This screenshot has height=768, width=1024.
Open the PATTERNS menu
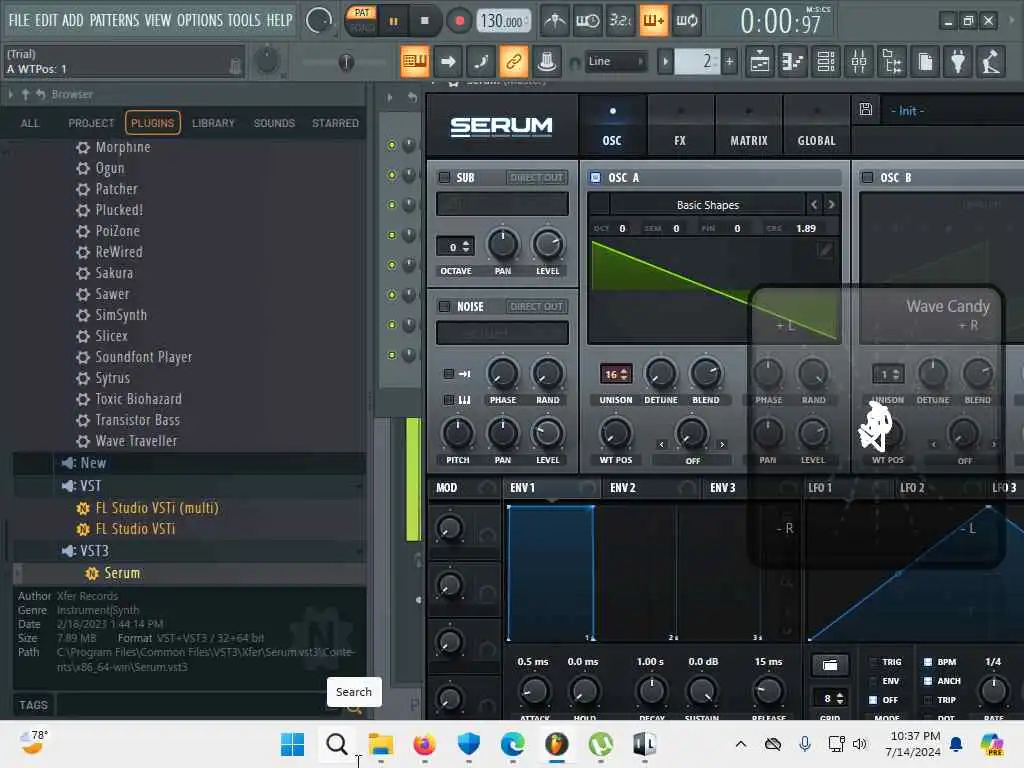pyautogui.click(x=114, y=20)
